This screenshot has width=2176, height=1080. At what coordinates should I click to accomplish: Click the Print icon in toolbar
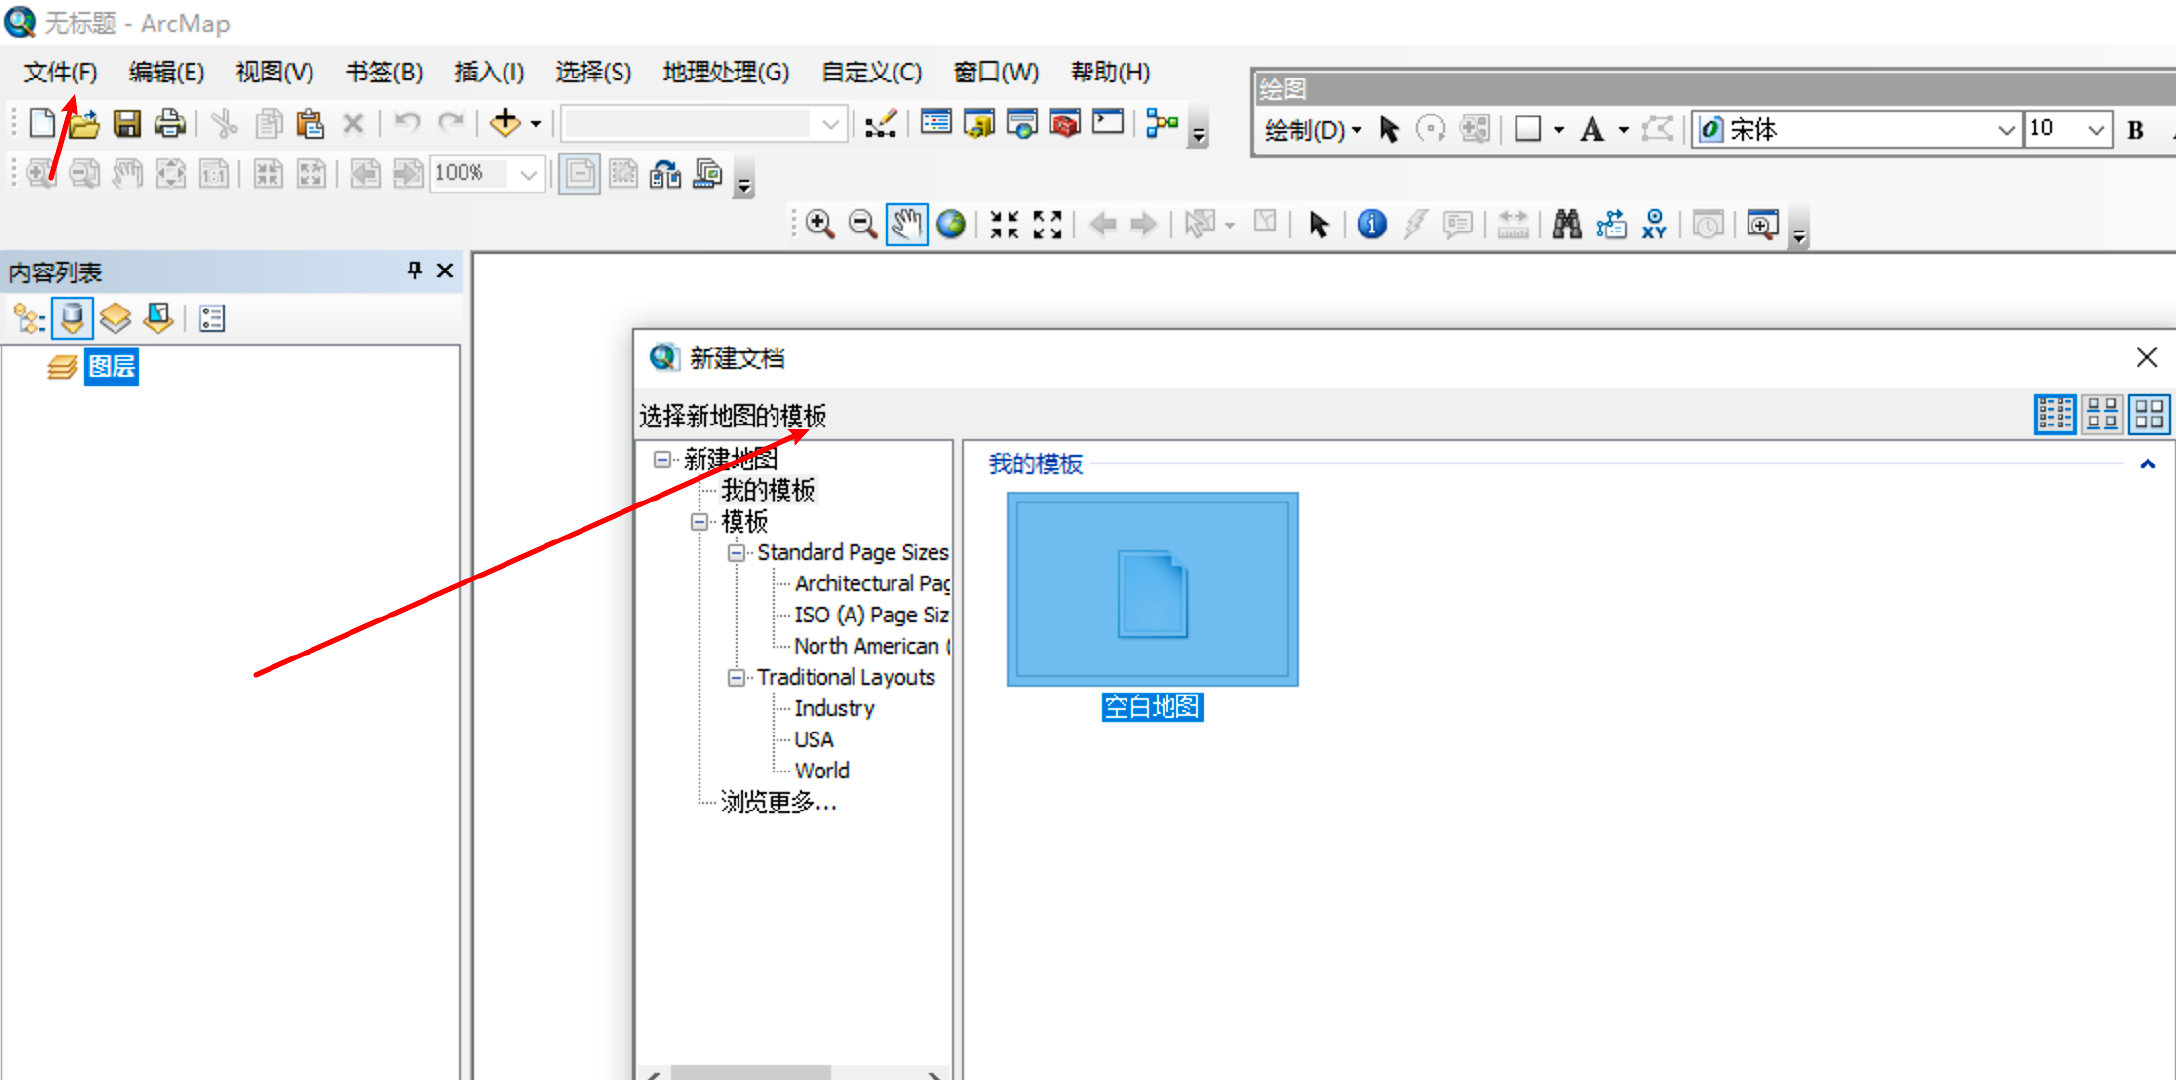coord(170,124)
